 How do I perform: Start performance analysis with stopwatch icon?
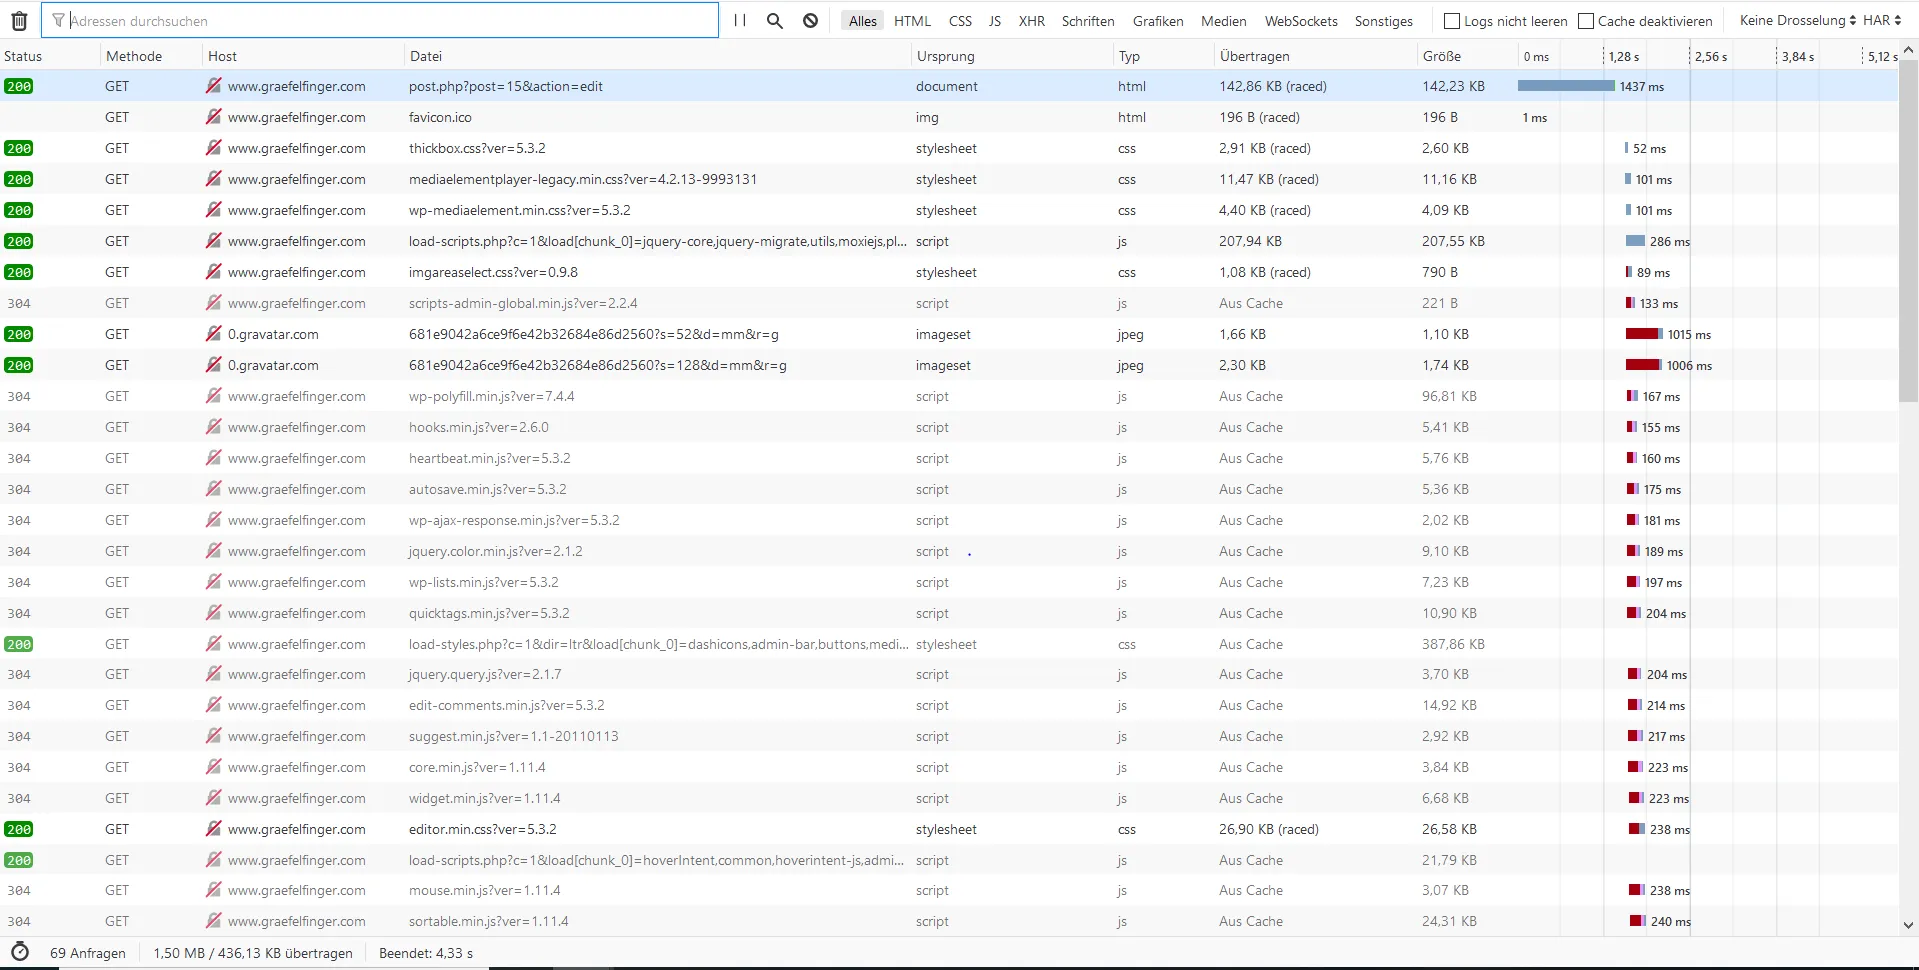click(20, 952)
